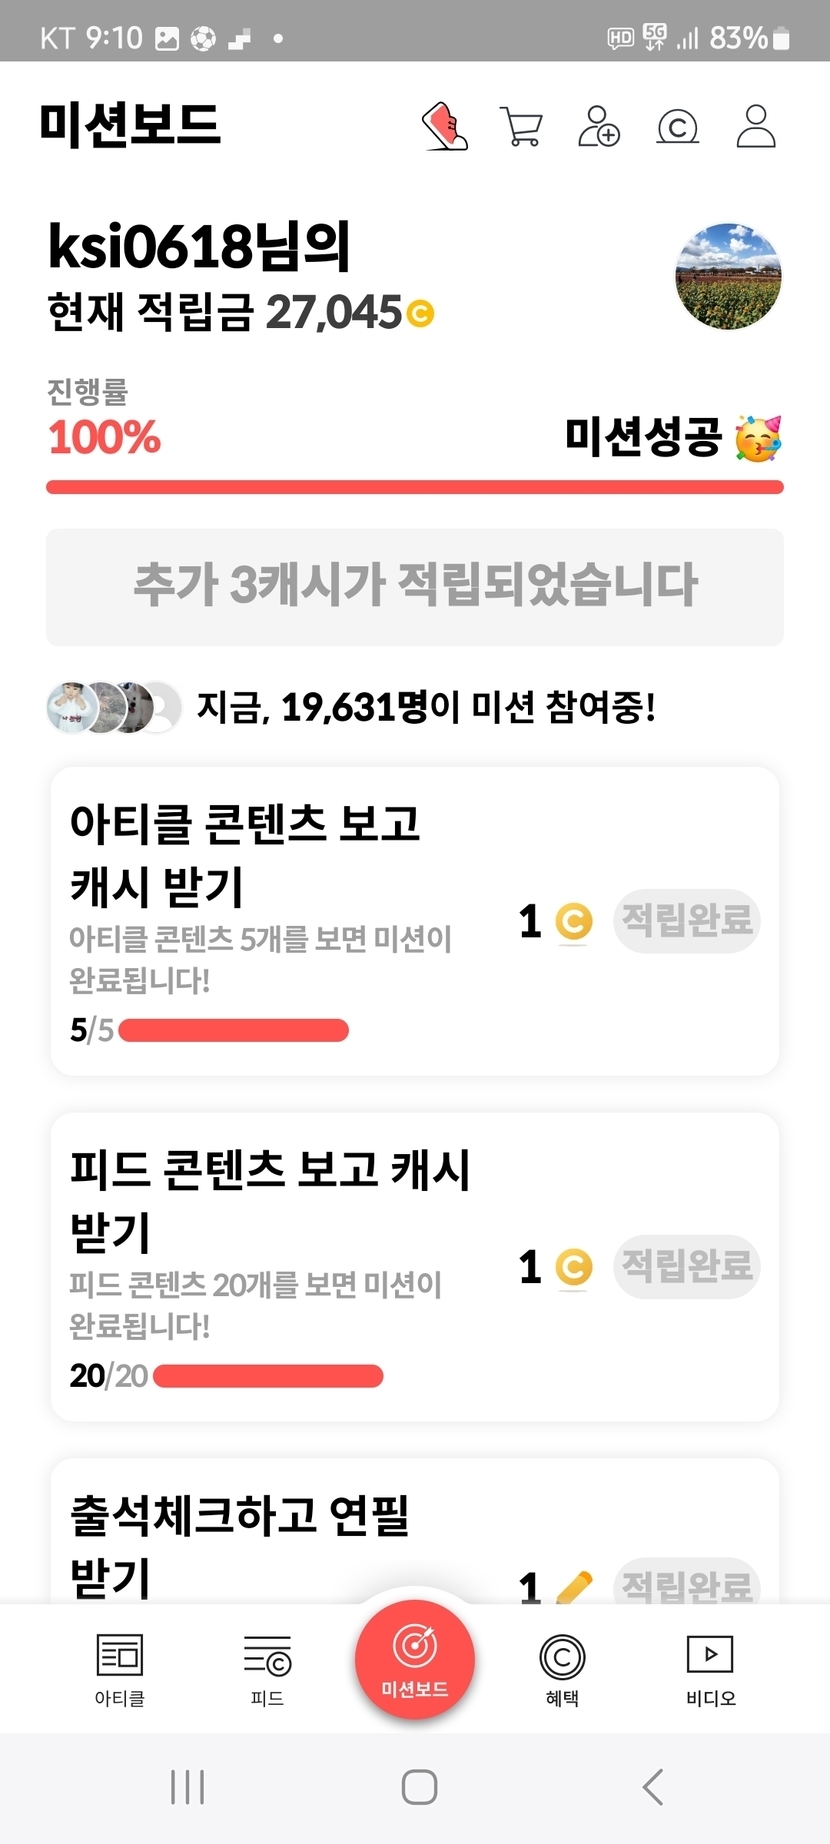Tap the 100% mission progress bar
This screenshot has width=830, height=1844.
pos(415,487)
